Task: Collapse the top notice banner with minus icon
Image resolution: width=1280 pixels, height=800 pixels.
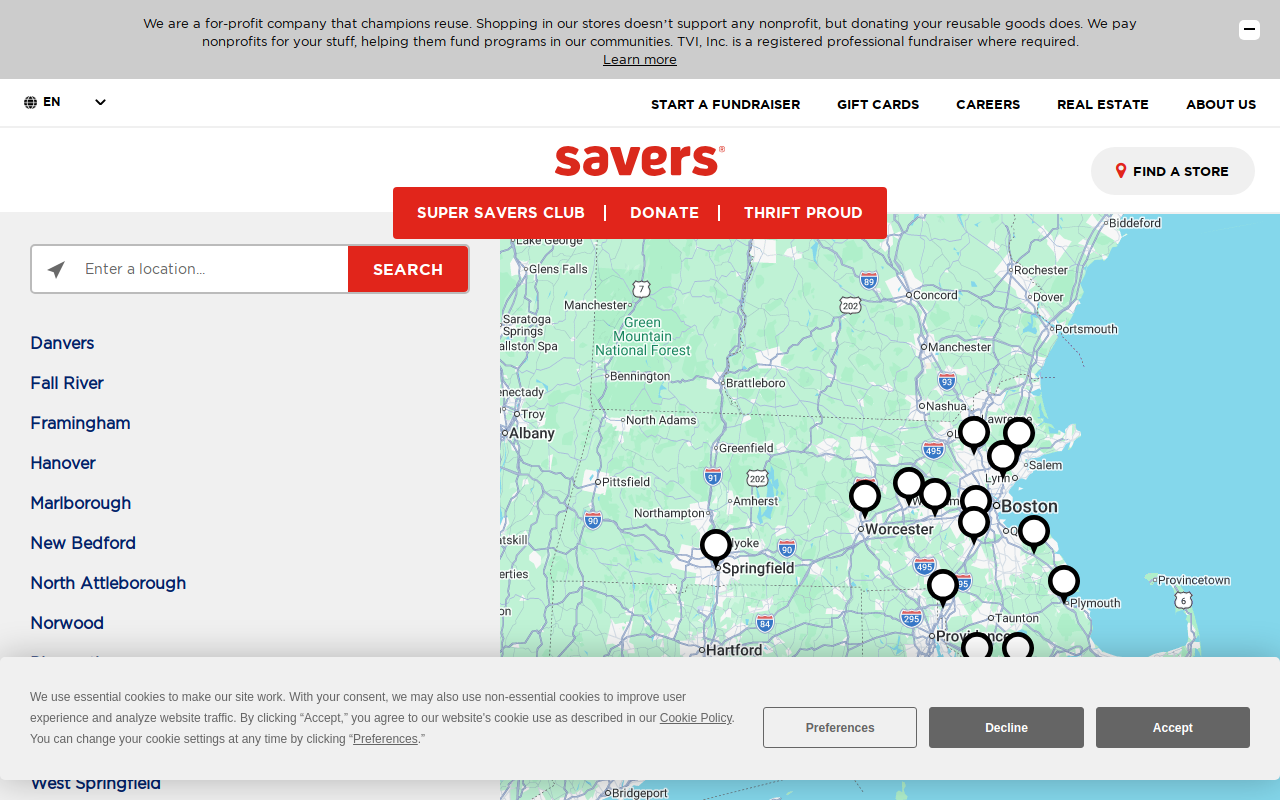Action: 1249,30
